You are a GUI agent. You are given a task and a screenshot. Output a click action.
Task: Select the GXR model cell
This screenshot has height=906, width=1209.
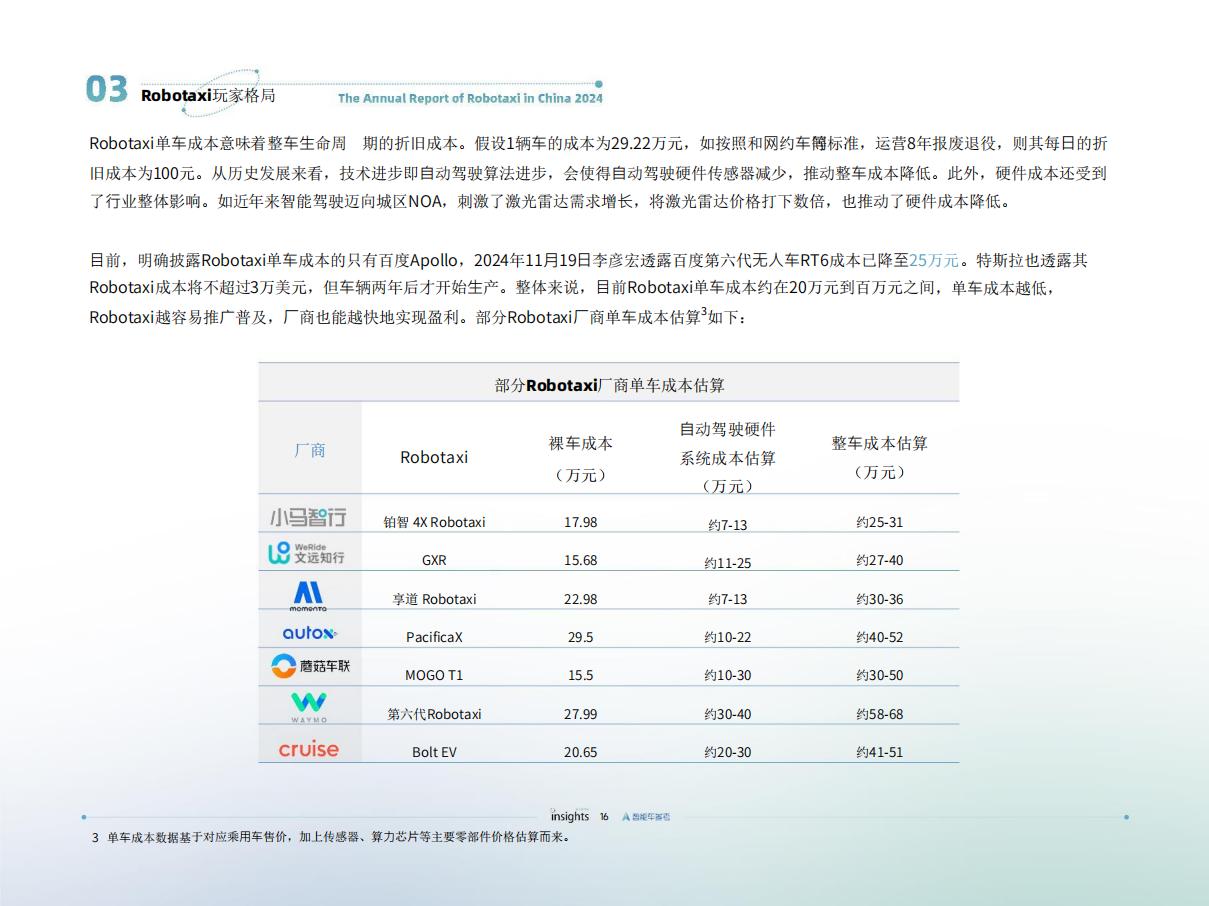(x=434, y=560)
